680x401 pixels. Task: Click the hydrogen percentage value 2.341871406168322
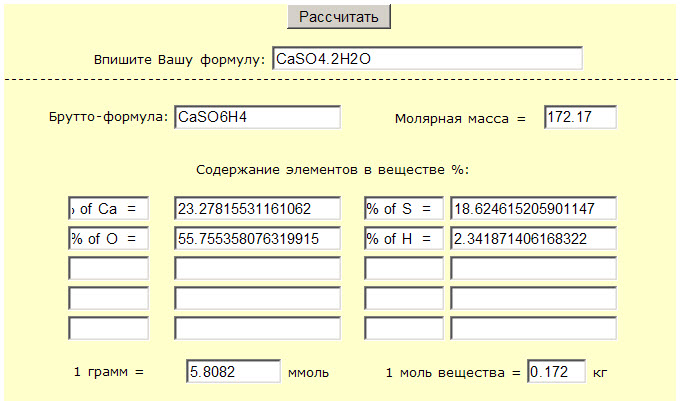tap(533, 239)
